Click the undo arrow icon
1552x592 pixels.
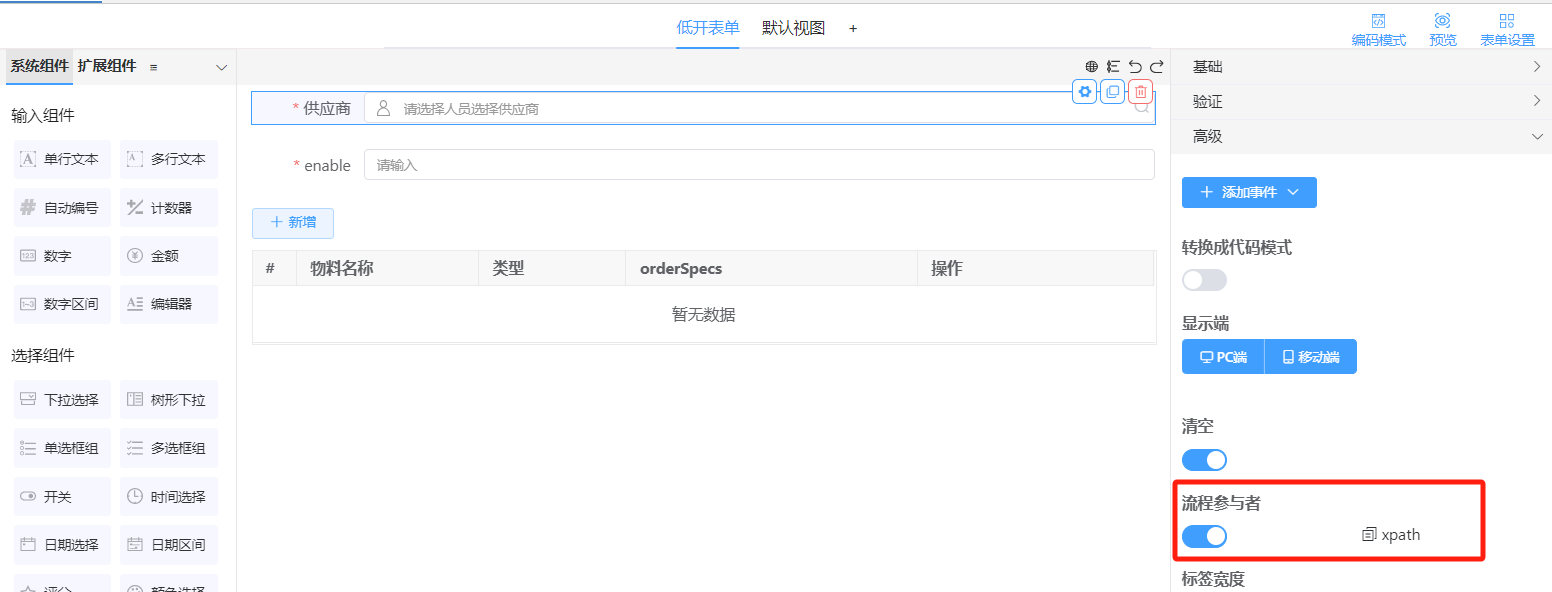tap(1135, 66)
